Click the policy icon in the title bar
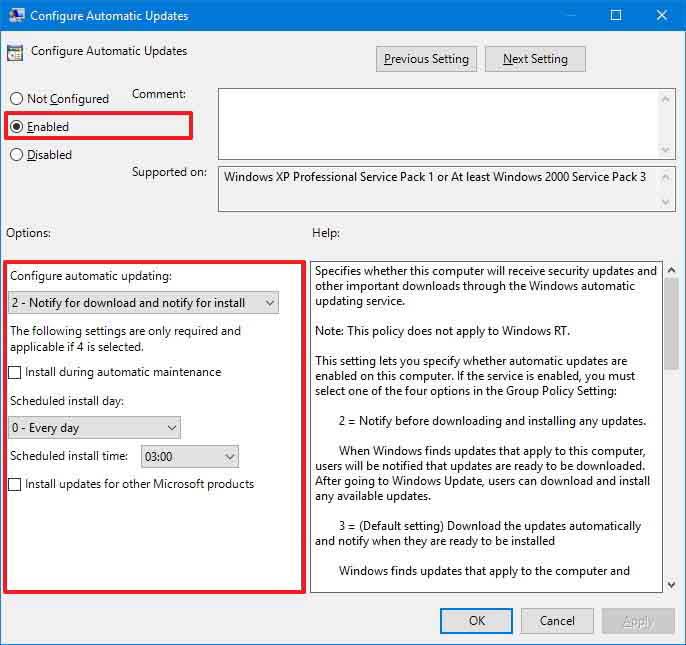This screenshot has width=686, height=645. pyautogui.click(x=14, y=16)
